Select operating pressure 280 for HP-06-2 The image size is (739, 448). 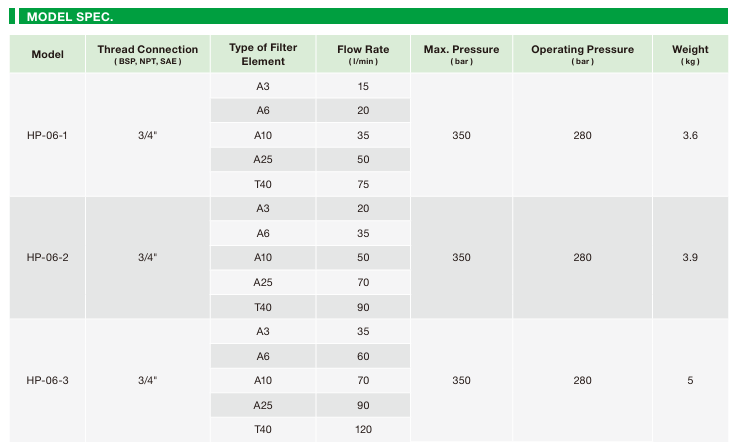[583, 258]
